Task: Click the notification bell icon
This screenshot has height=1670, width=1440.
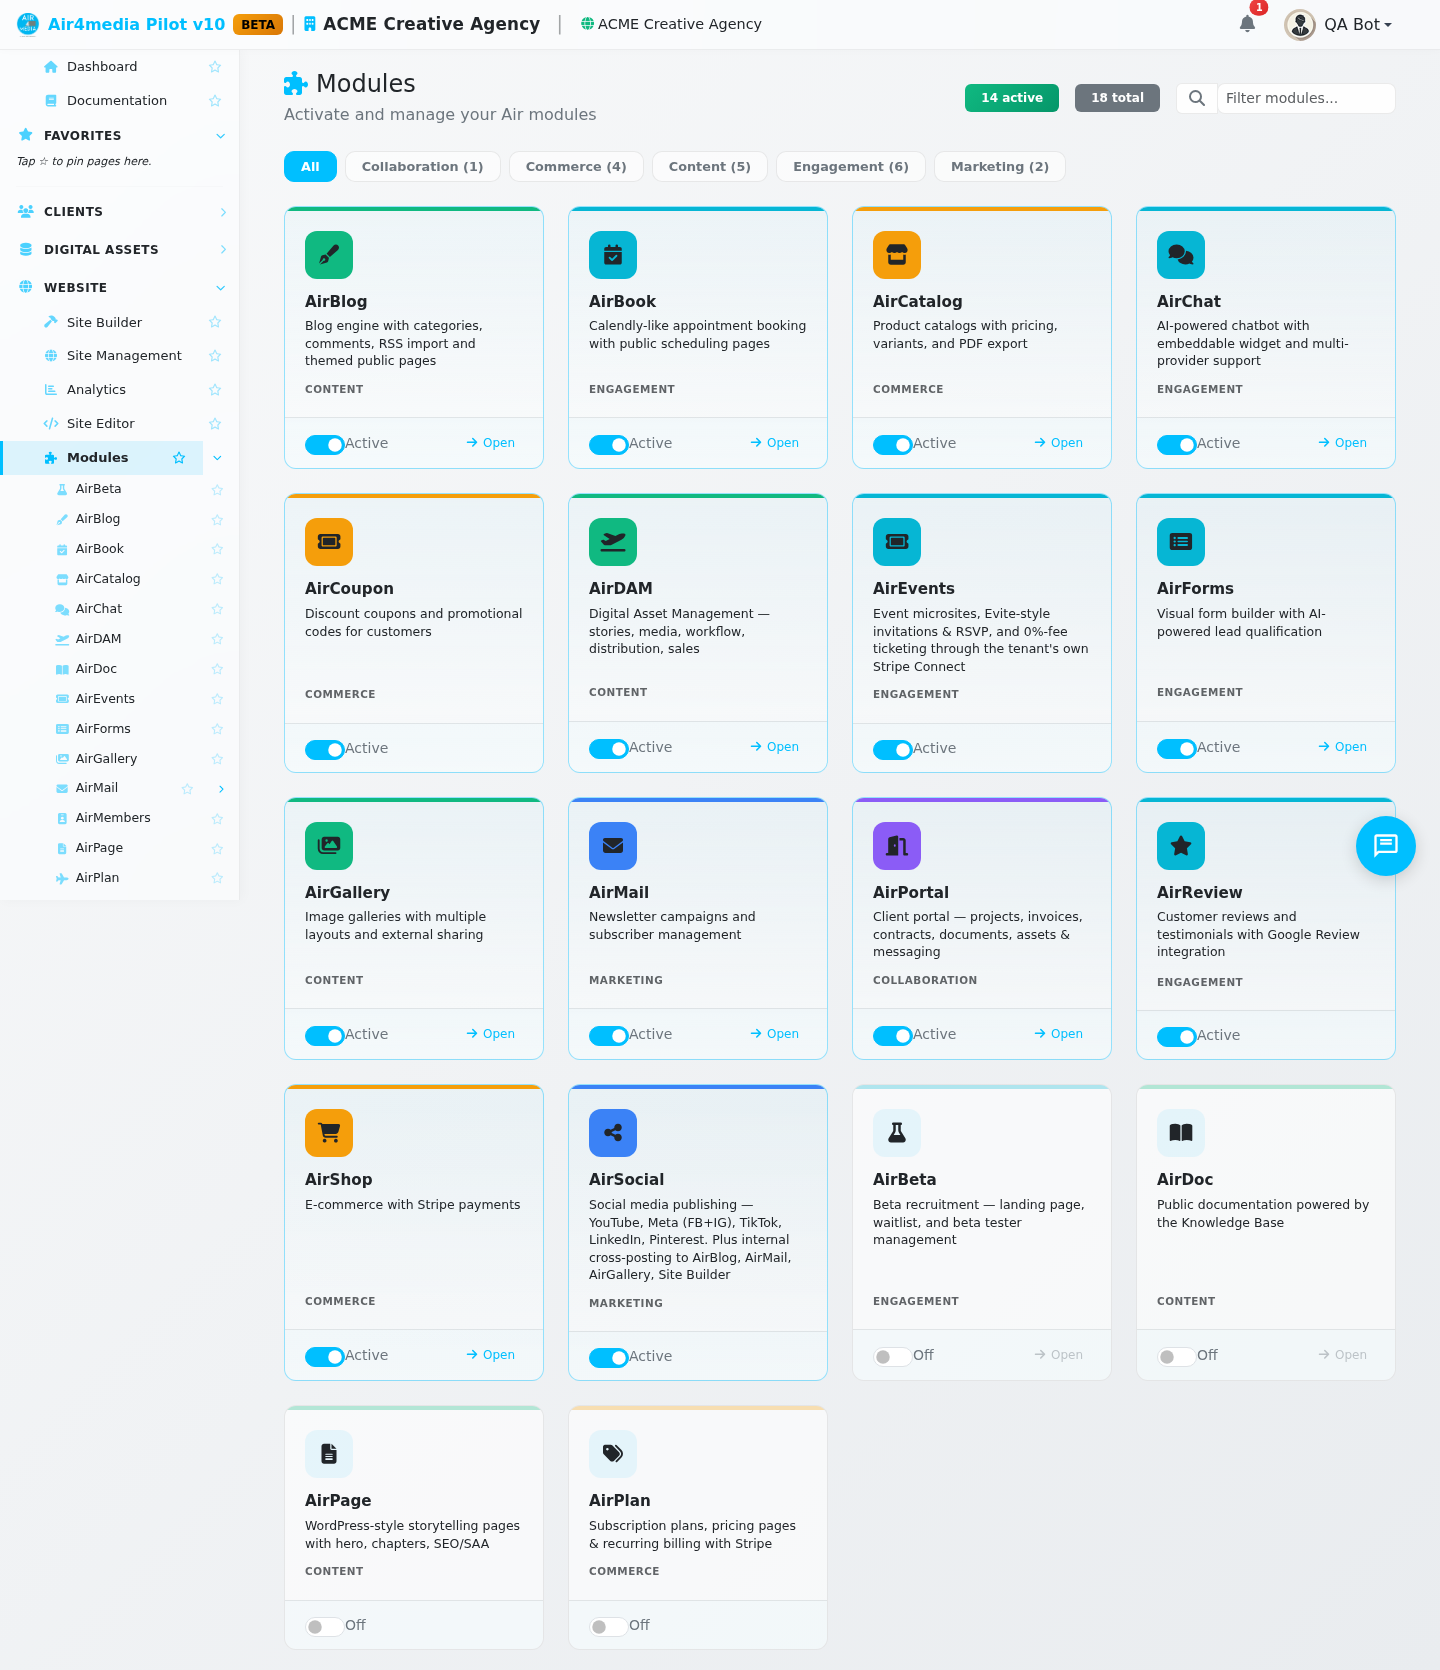Action: (1247, 24)
